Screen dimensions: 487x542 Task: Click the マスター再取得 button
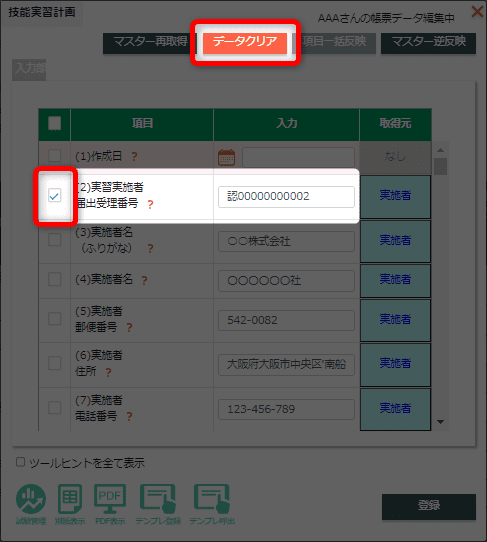click(150, 43)
